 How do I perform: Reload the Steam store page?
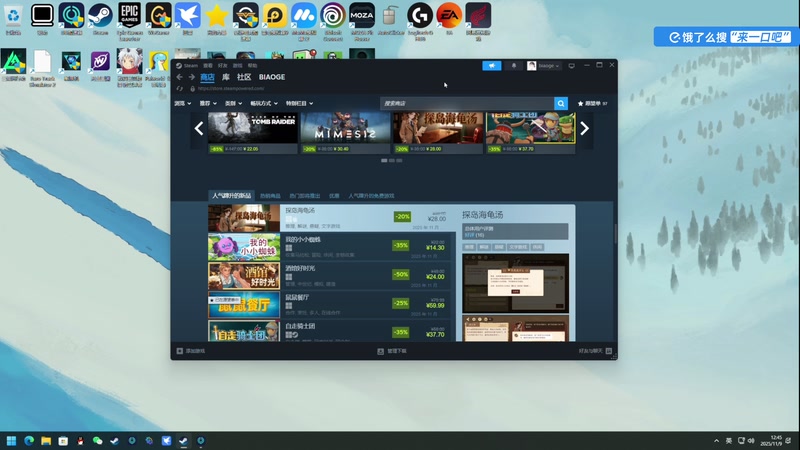tap(180, 88)
